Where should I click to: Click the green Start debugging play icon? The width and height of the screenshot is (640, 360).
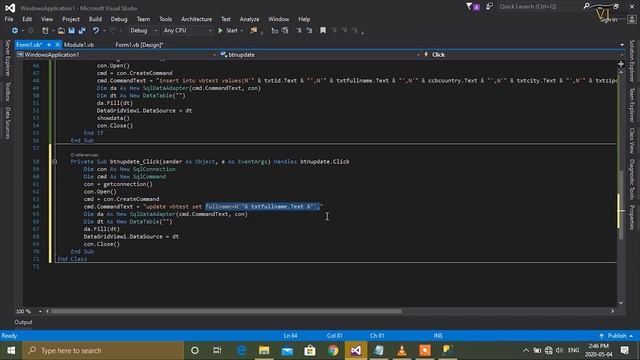click(220, 31)
